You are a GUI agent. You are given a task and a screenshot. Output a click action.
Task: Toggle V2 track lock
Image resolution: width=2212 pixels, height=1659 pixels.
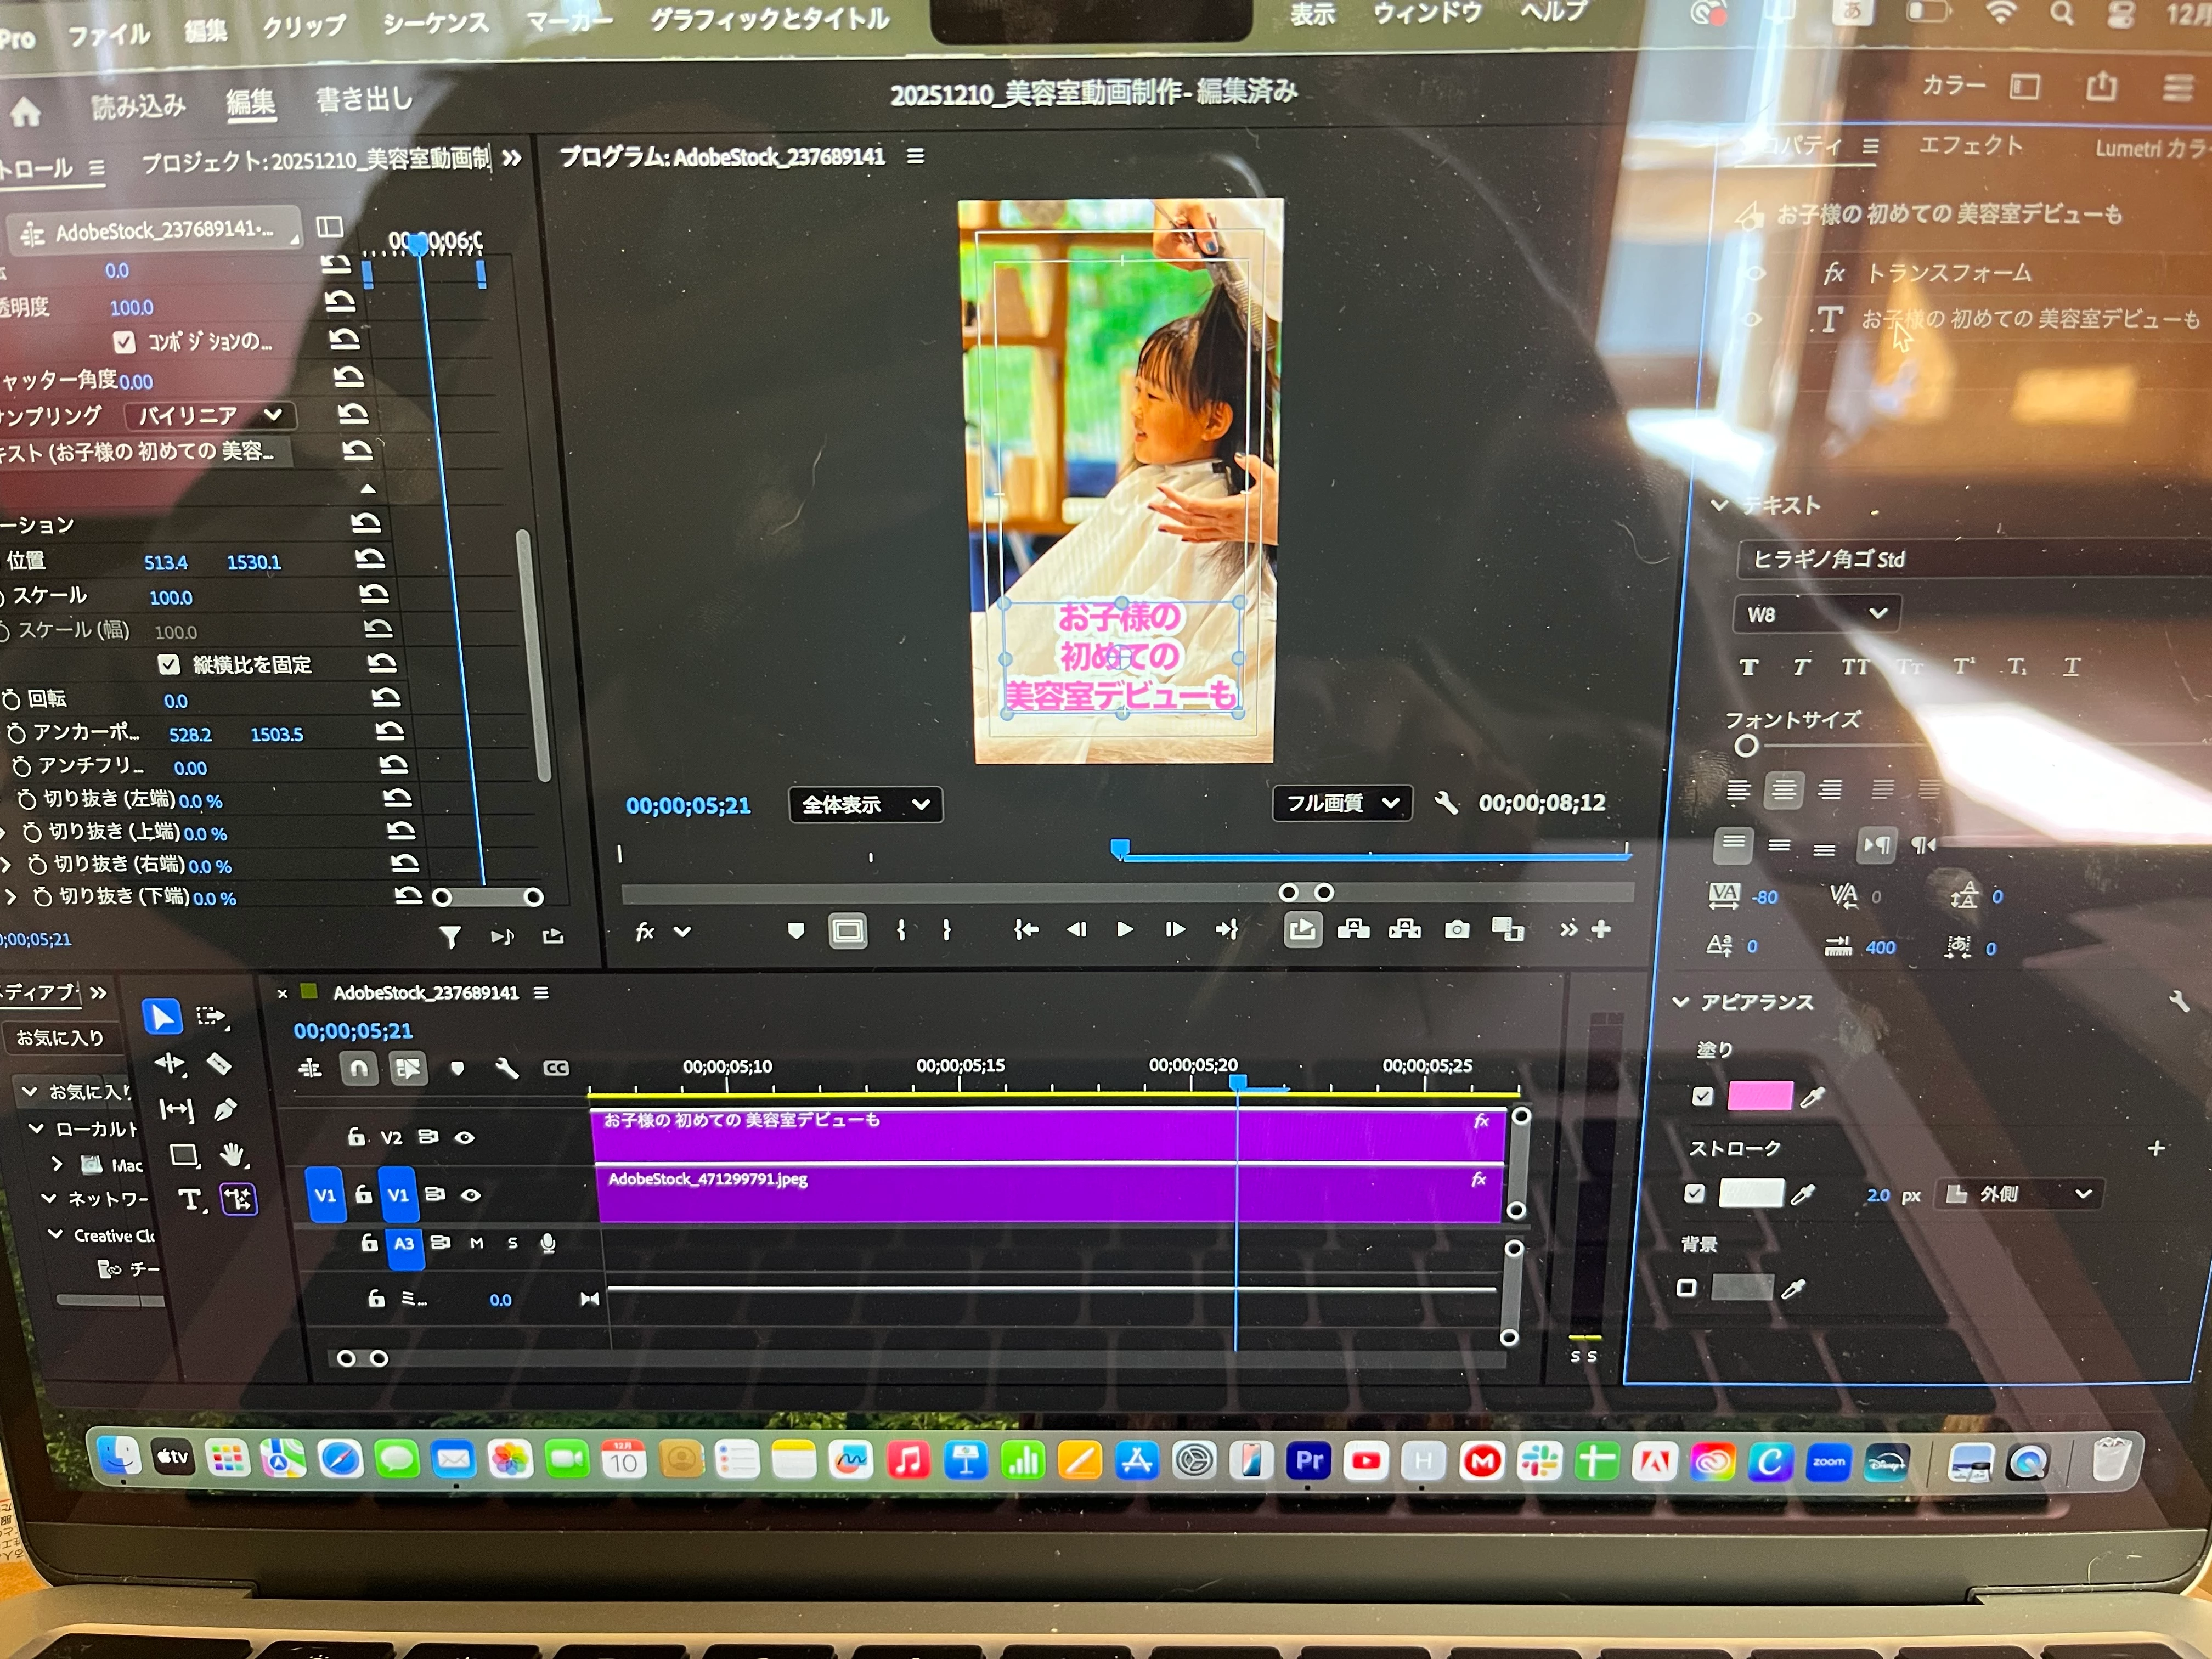(356, 1136)
